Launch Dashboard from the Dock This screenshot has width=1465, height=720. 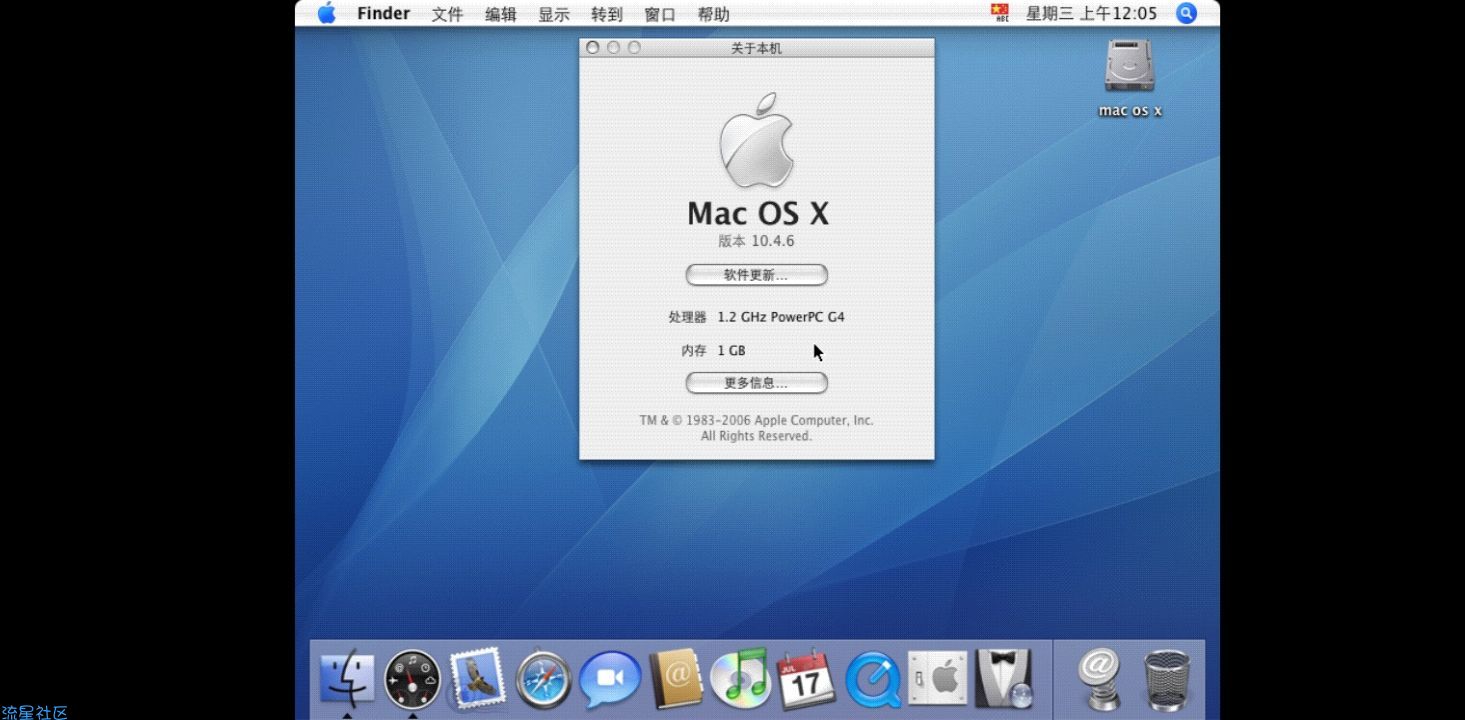[412, 679]
